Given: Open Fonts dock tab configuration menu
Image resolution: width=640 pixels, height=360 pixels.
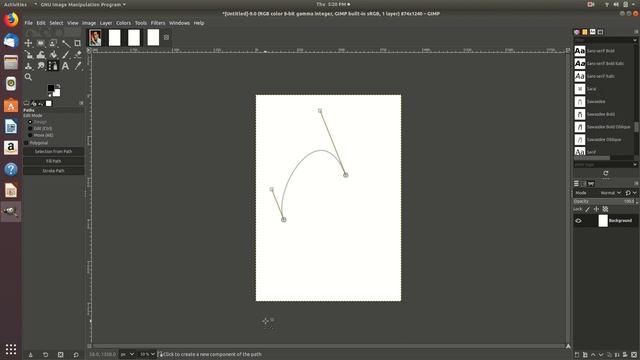Looking at the screenshot, I should [x=636, y=31].
